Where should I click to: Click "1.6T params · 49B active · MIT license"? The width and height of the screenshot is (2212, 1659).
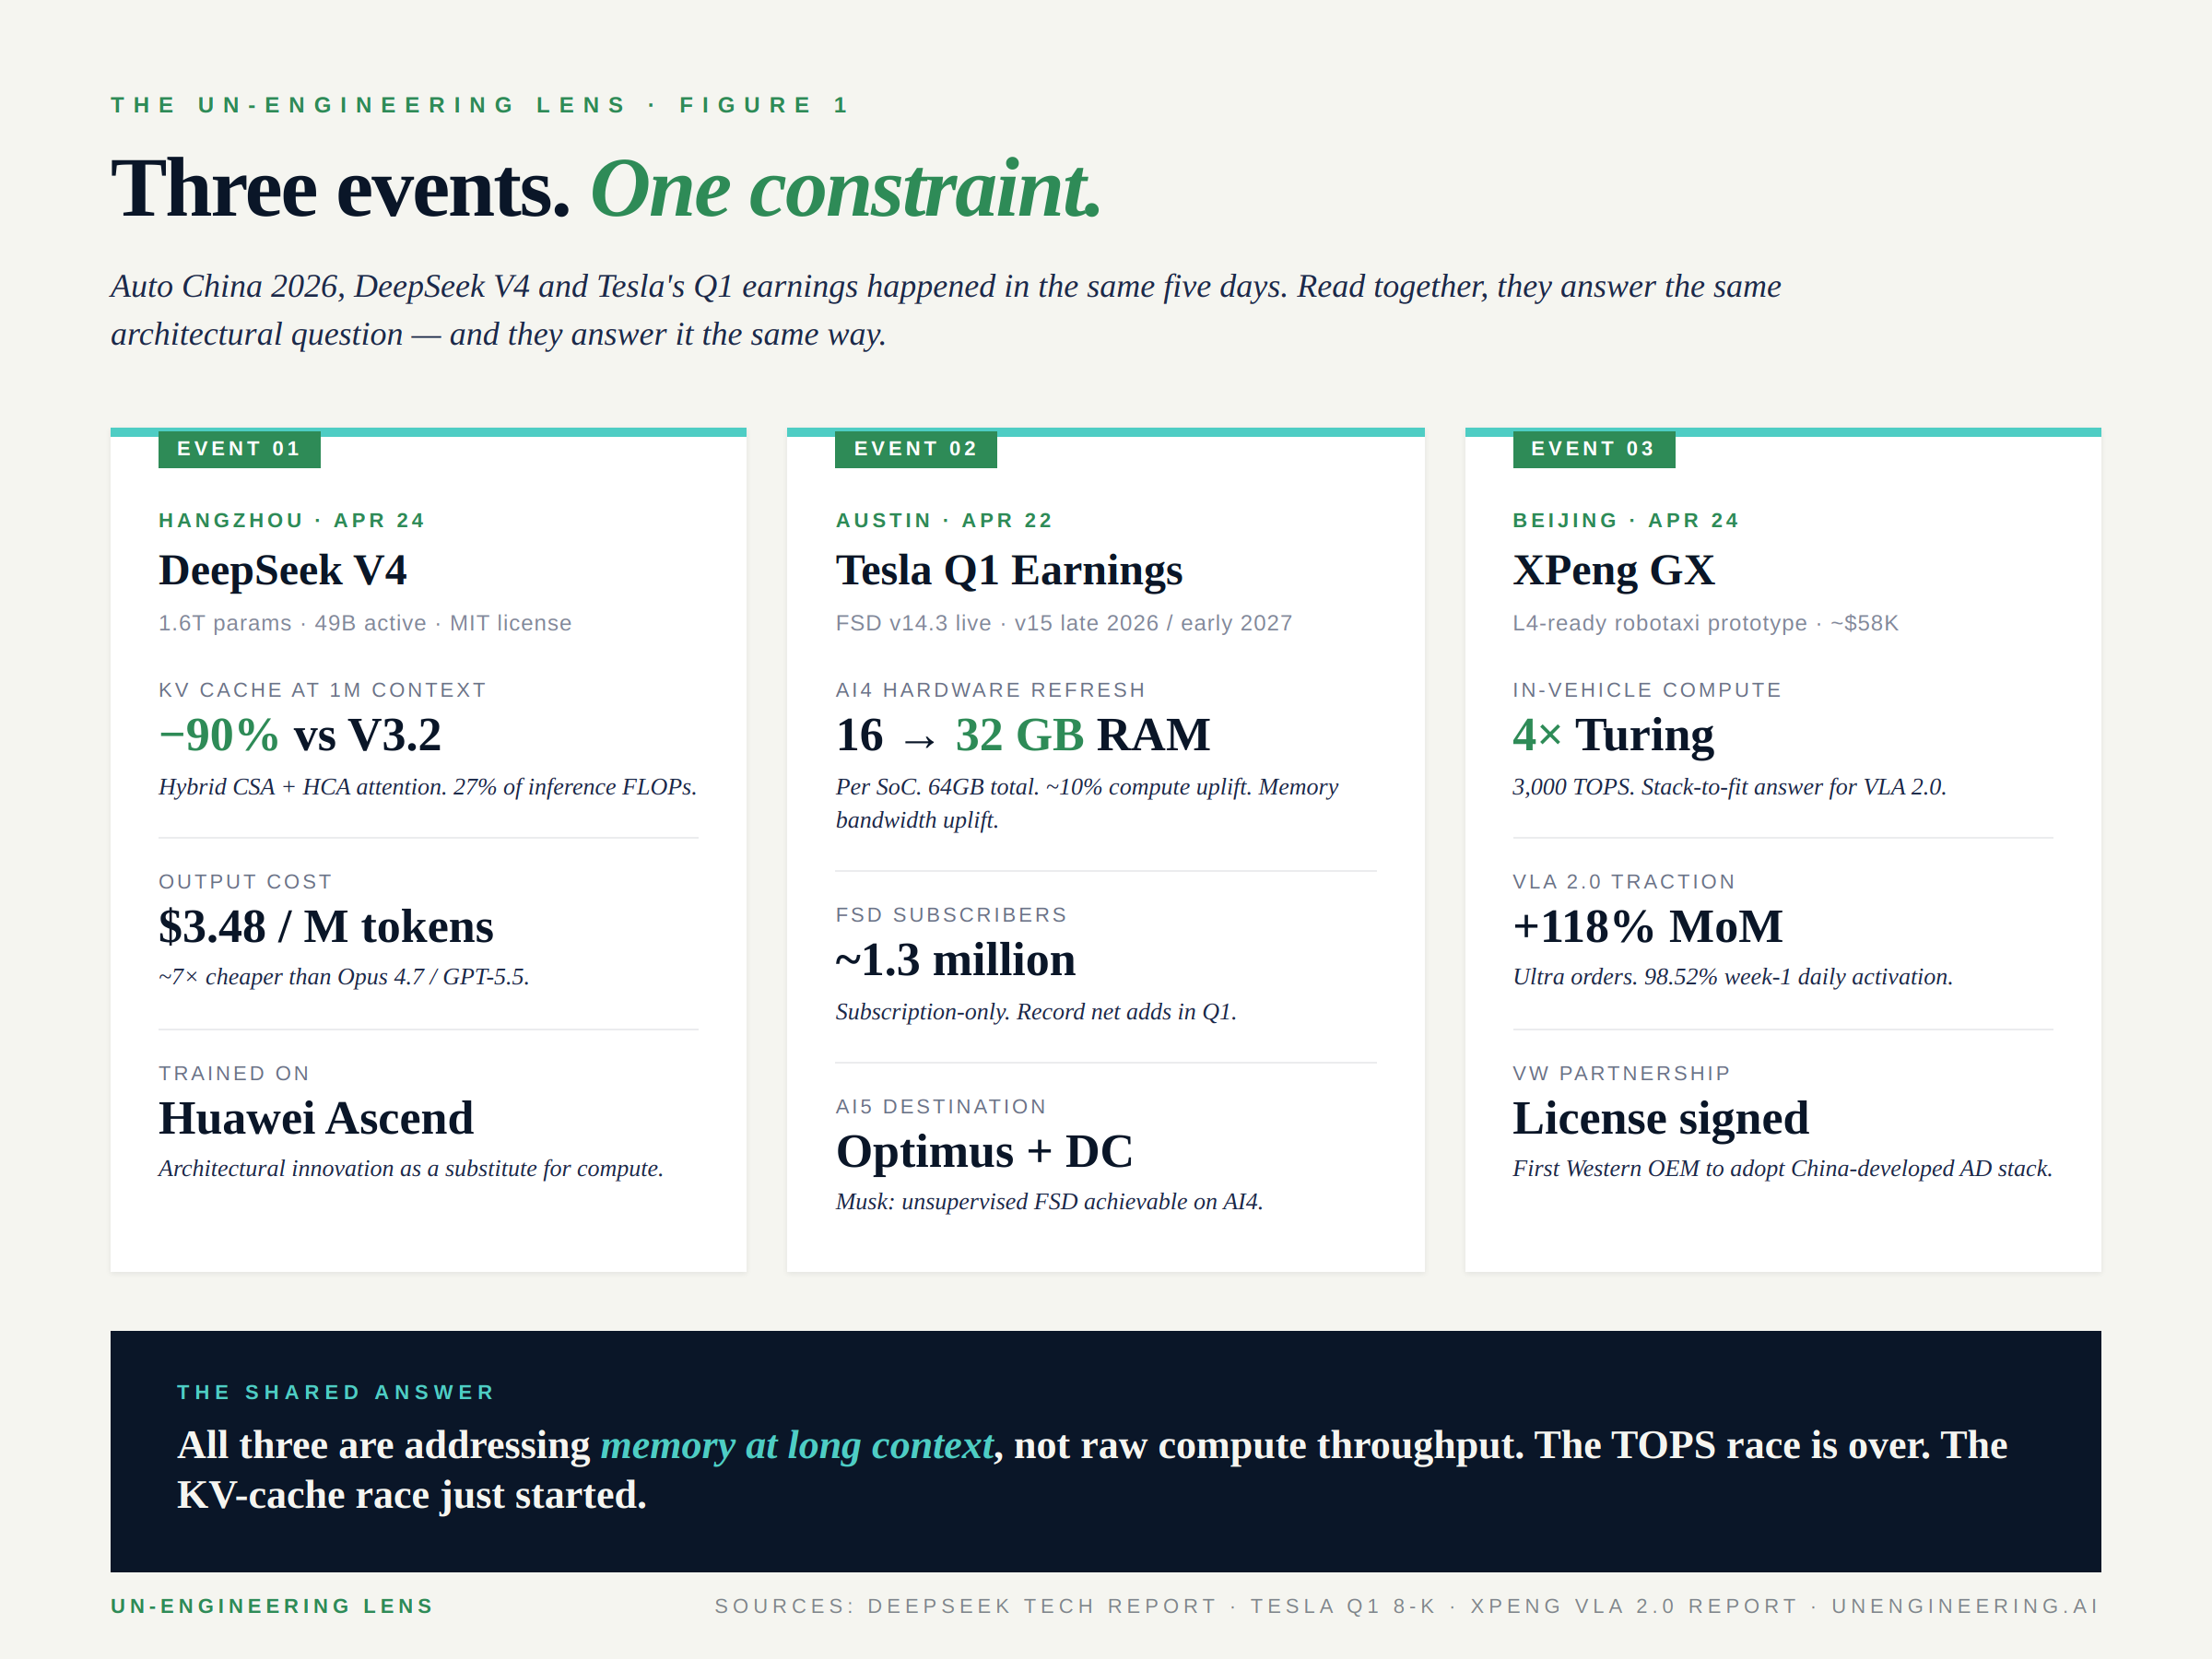tap(365, 623)
